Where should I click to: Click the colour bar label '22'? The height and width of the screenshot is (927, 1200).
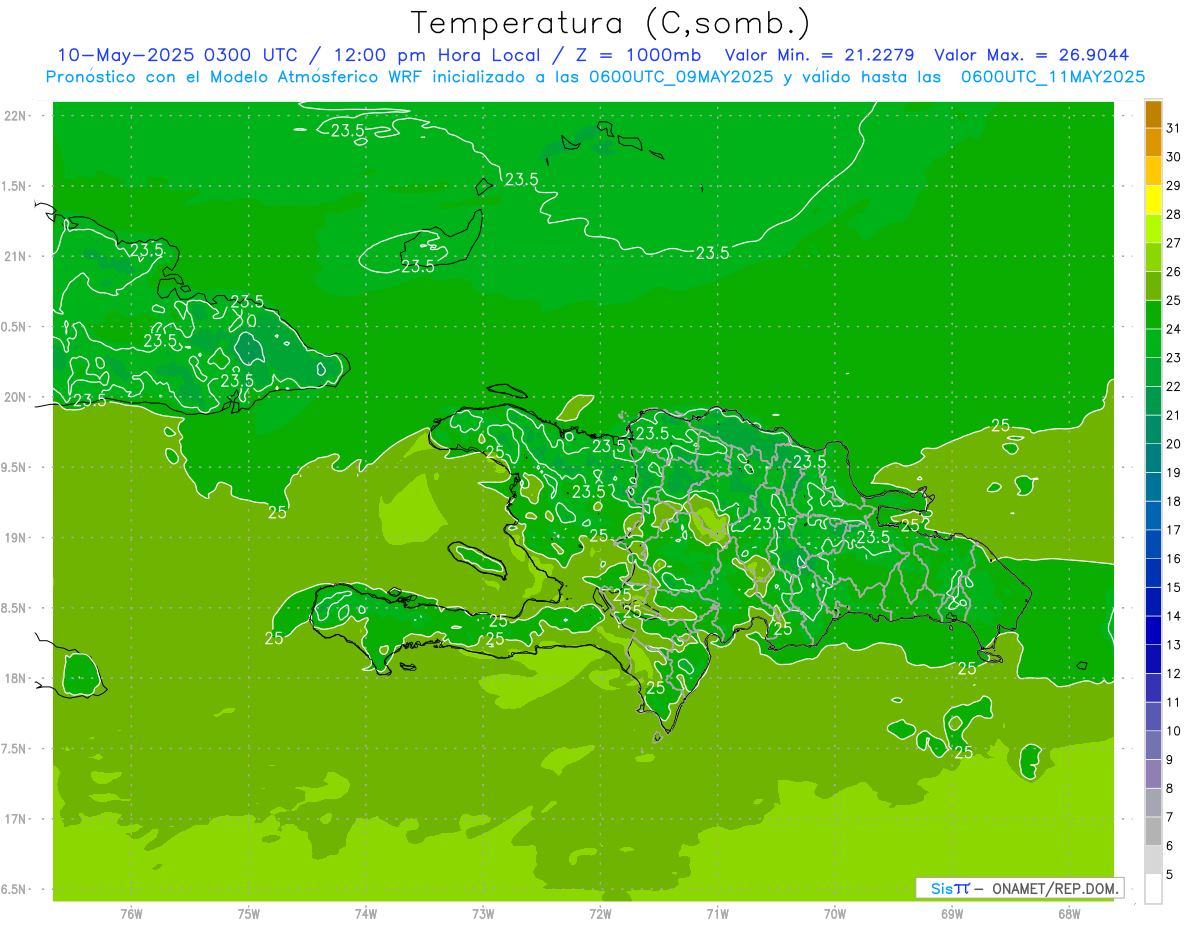pos(1173,386)
